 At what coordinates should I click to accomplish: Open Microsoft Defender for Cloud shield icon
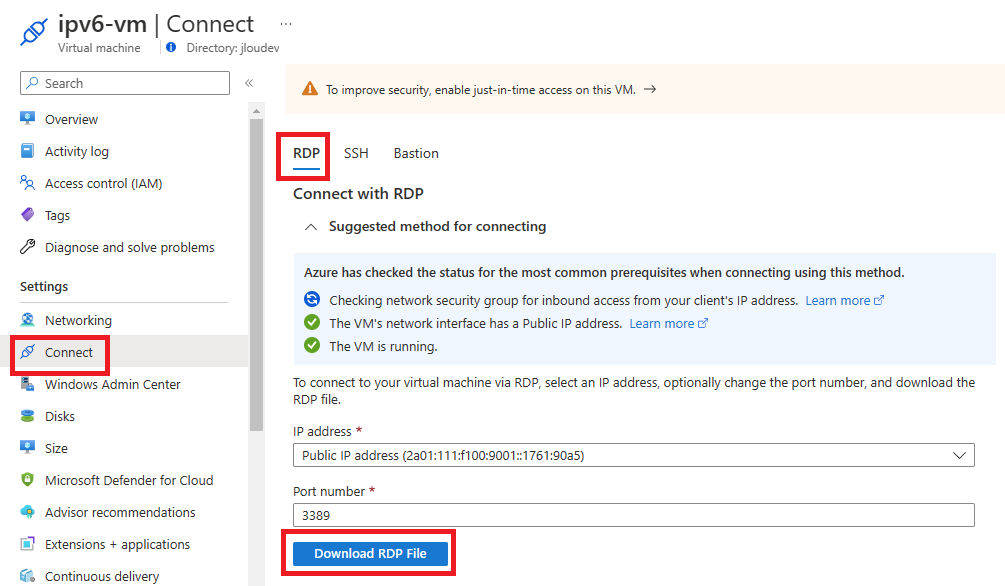pyautogui.click(x=28, y=480)
